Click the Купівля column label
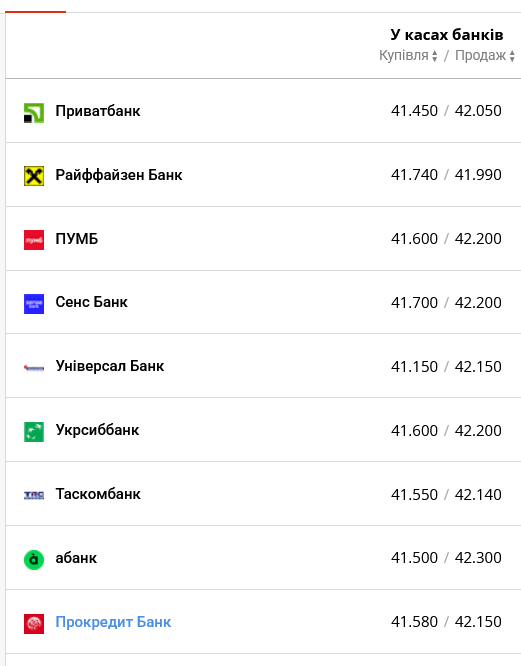This screenshot has height=666, width=521. (404, 55)
